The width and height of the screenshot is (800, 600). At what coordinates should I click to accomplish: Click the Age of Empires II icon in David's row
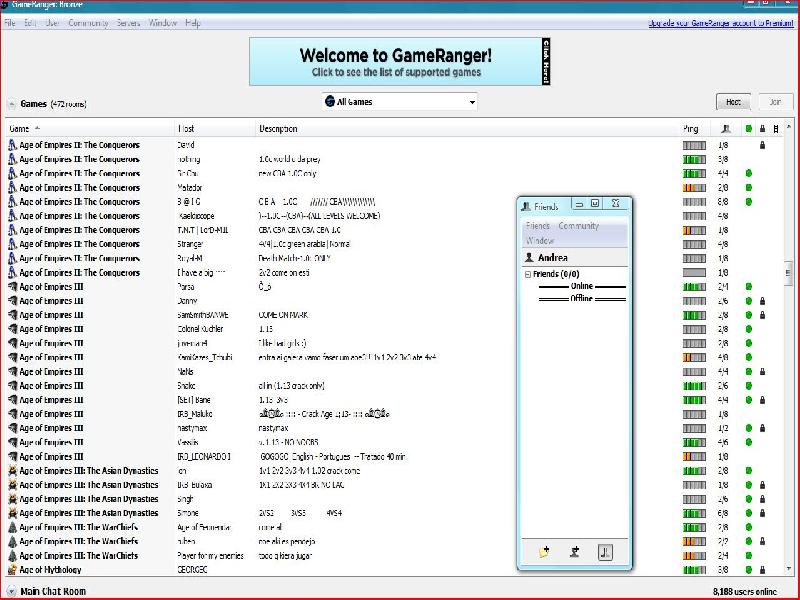point(12,145)
